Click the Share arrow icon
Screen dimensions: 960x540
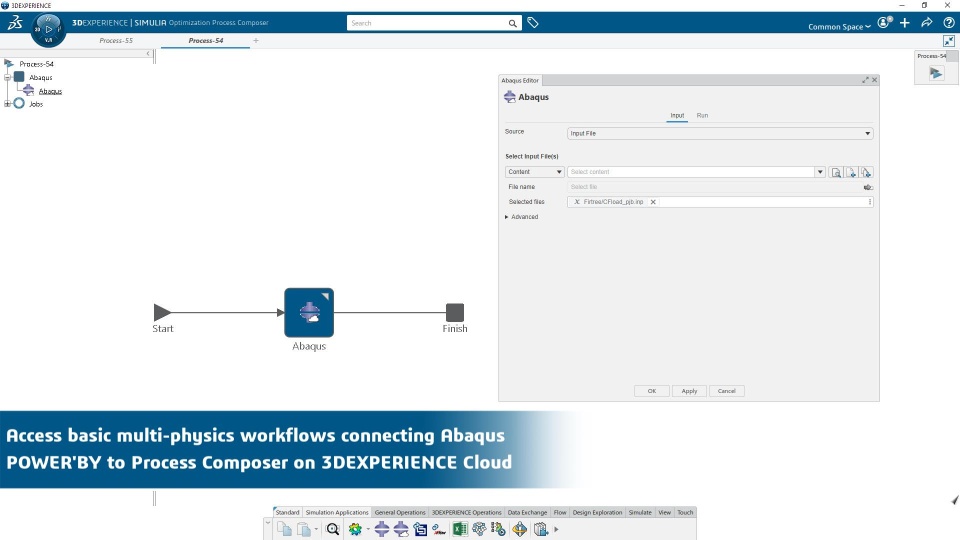[927, 23]
